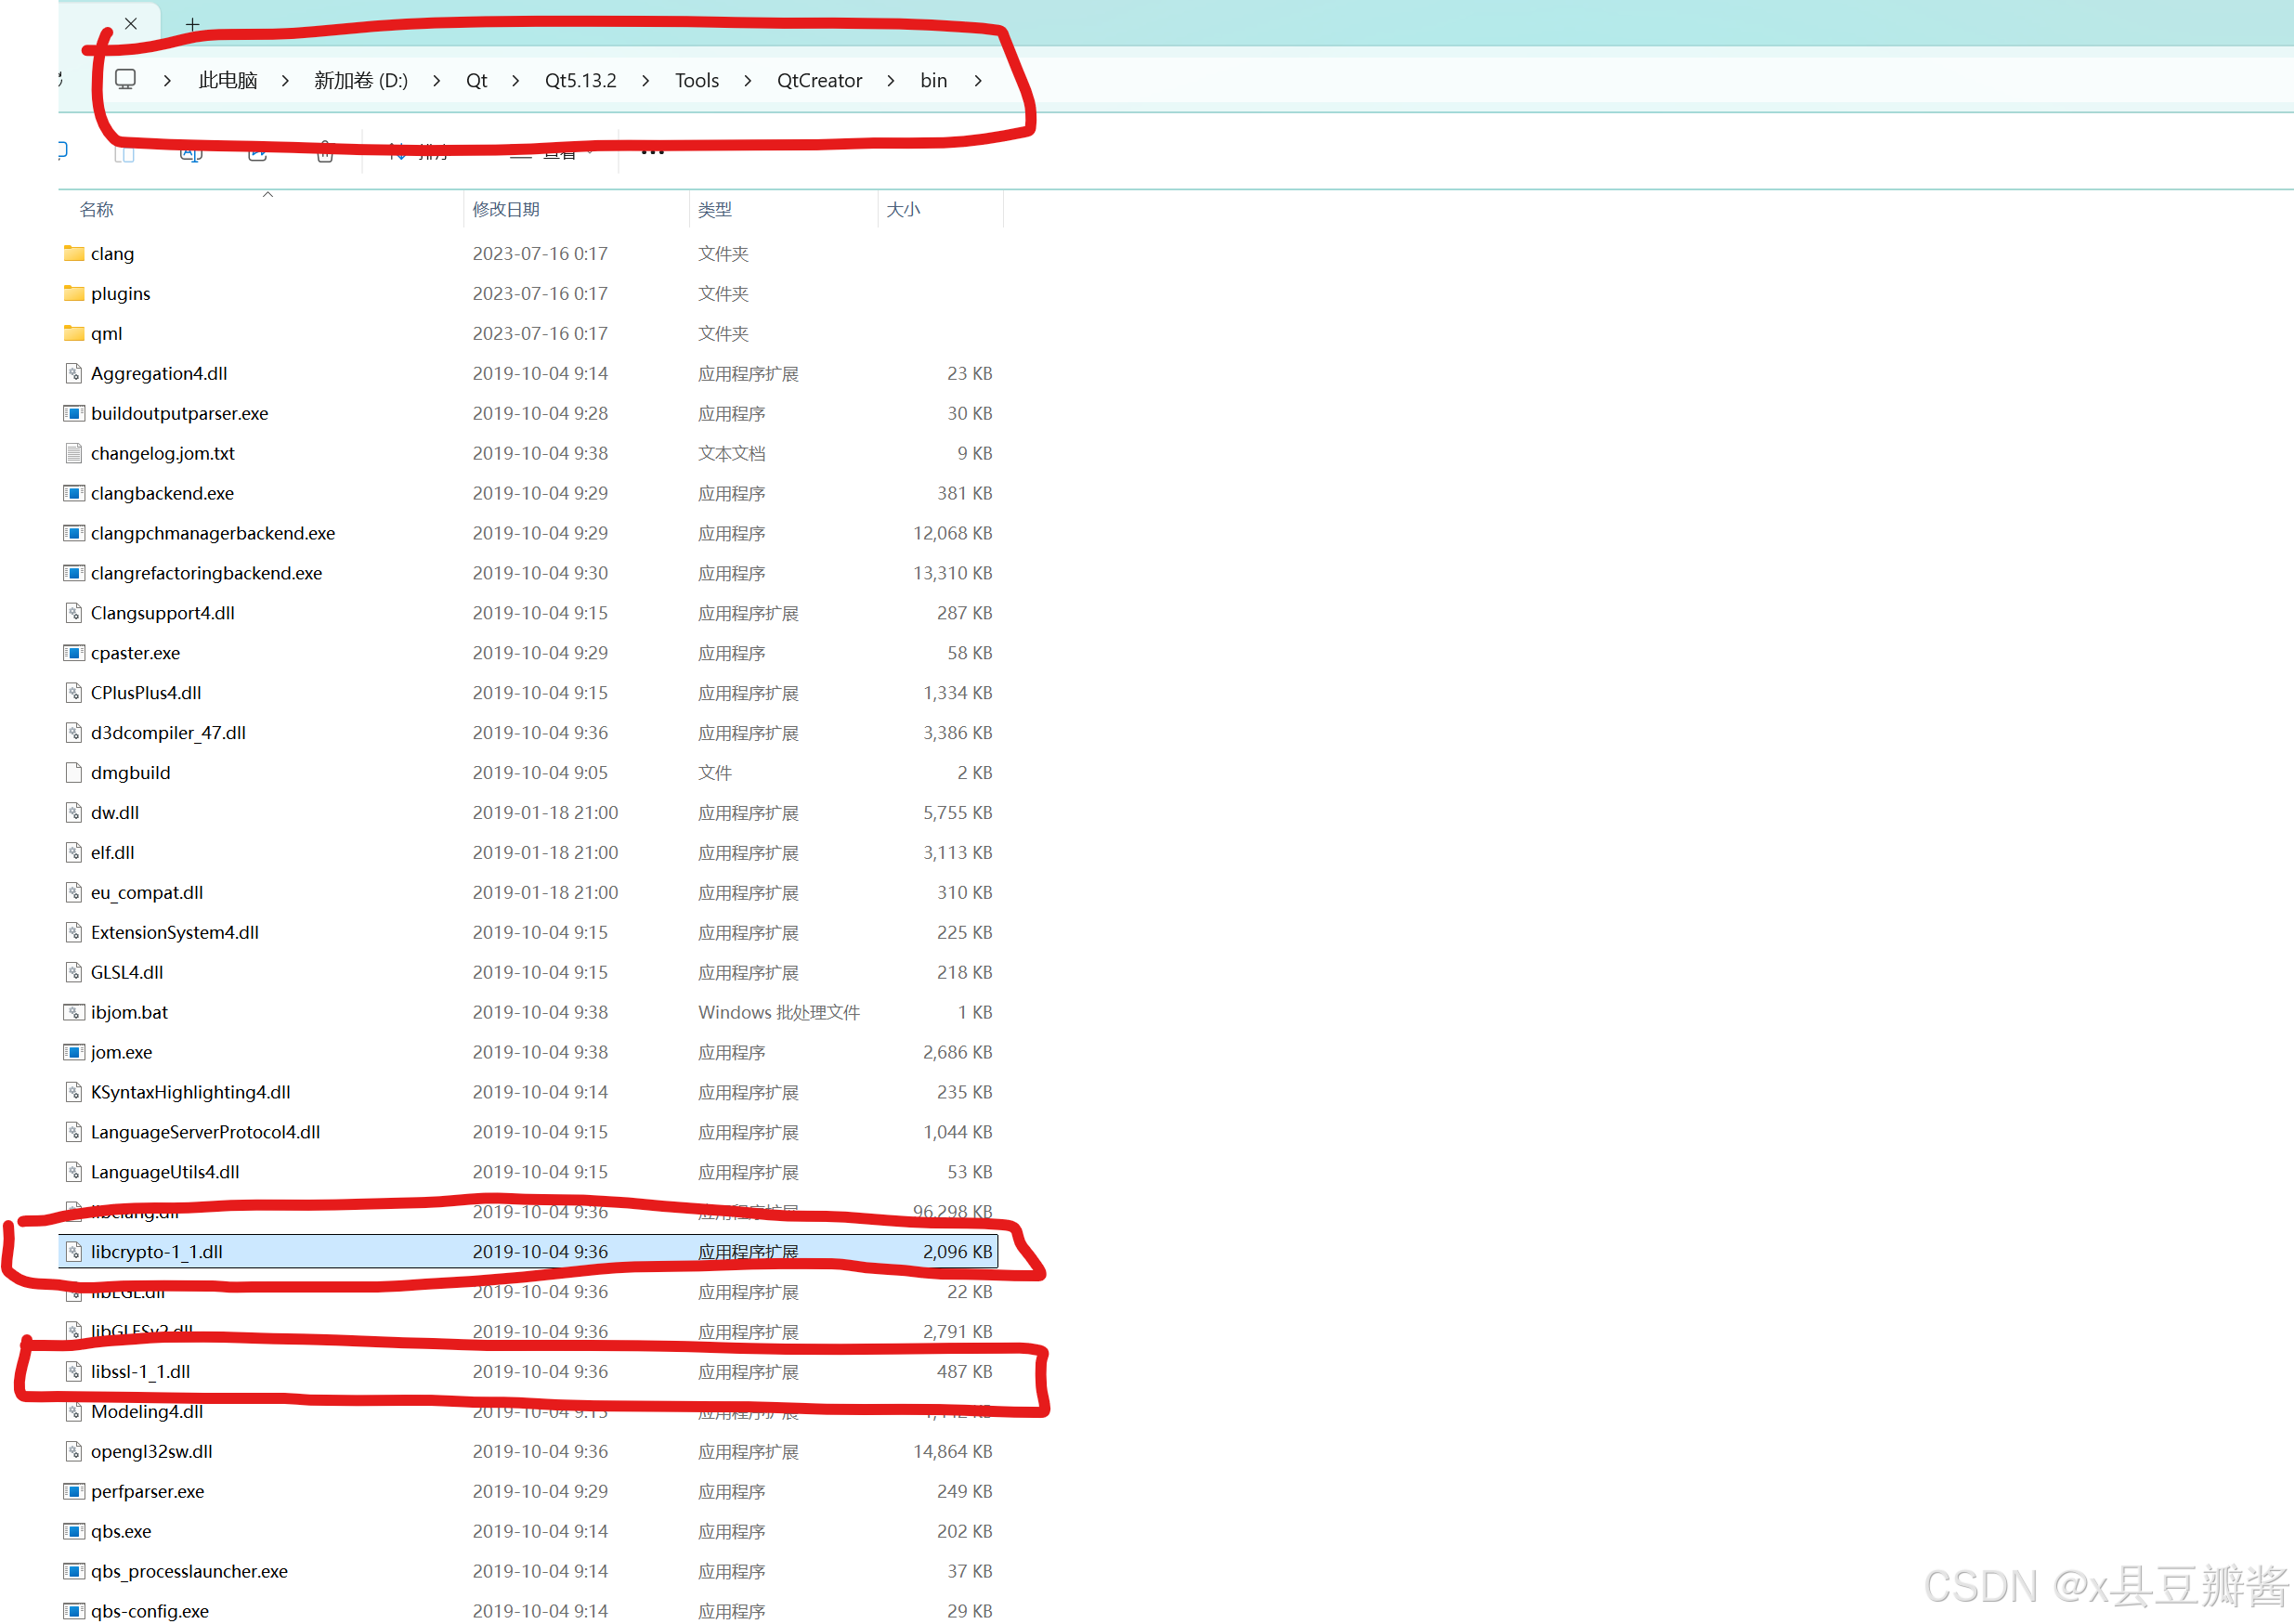Navigate to 此电脑 in breadcrumb

coord(228,80)
